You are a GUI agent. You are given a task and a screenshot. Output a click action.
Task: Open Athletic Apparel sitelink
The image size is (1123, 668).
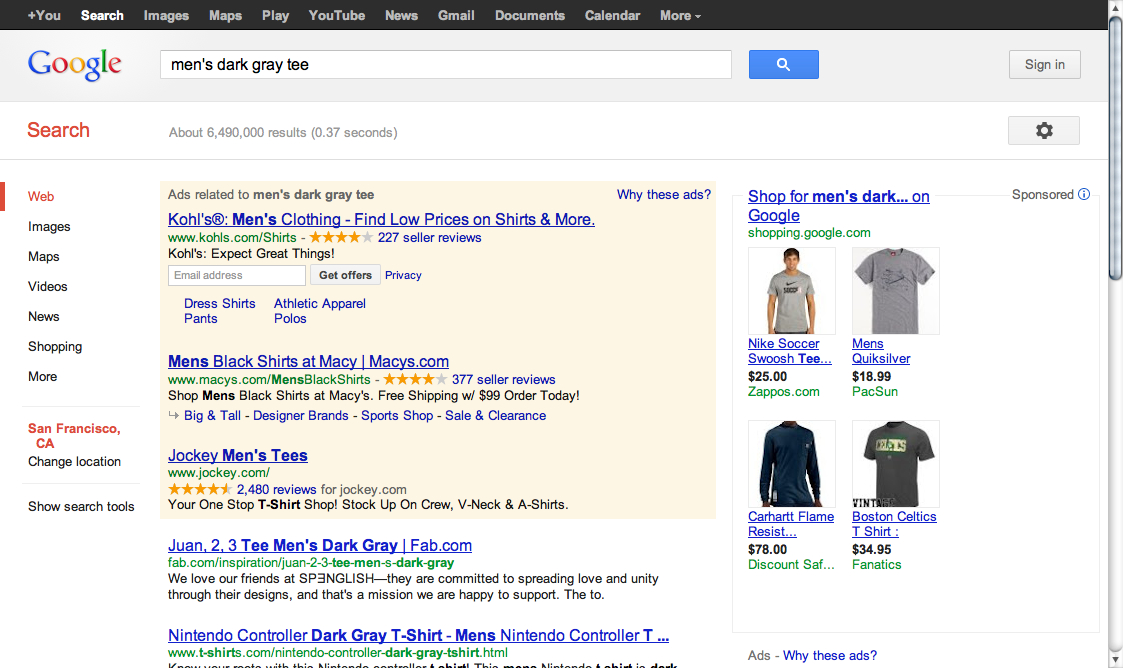pyautogui.click(x=319, y=304)
